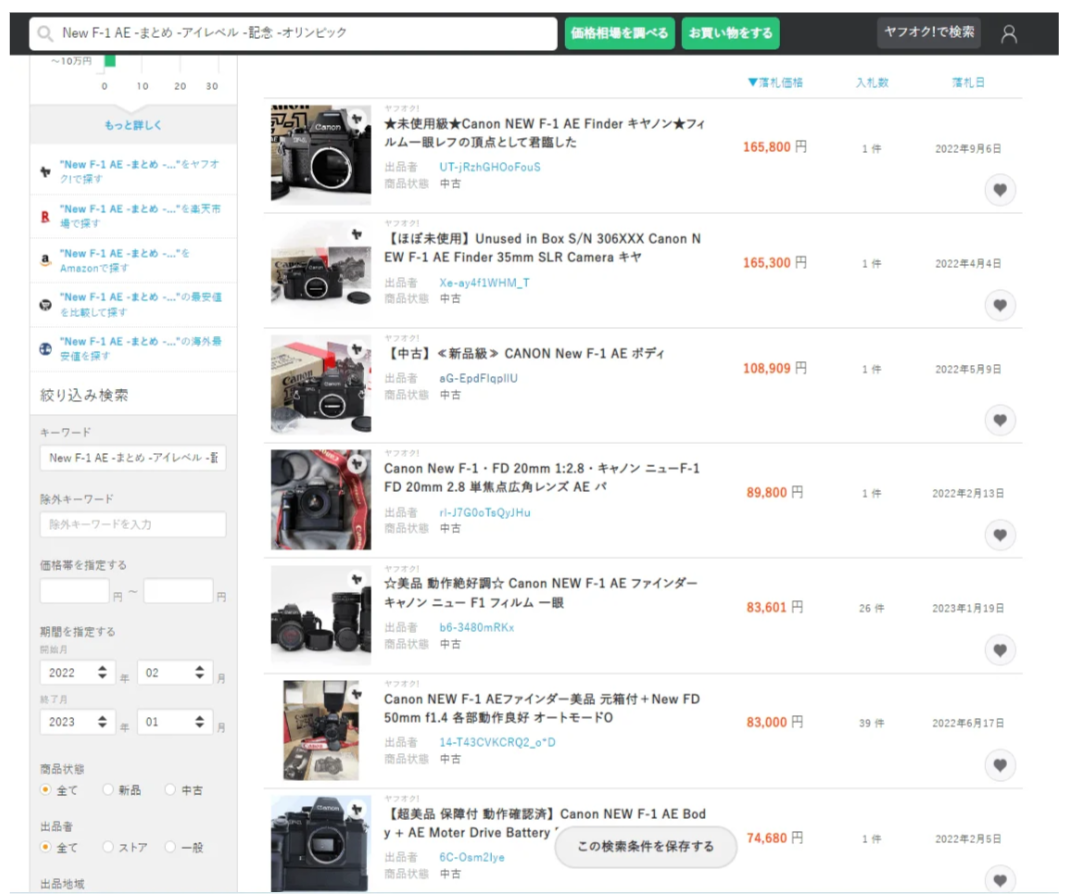The height and width of the screenshot is (895, 1066).
Task: Open 新品級 CANON New F-1 AE ボディ title
Action: click(x=524, y=354)
